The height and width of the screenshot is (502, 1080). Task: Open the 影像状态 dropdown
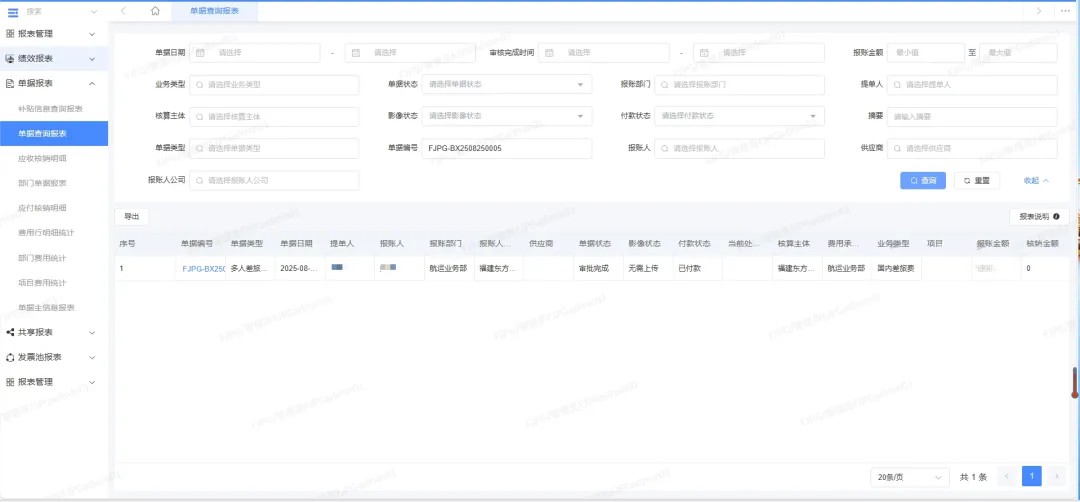pyautogui.click(x=506, y=116)
